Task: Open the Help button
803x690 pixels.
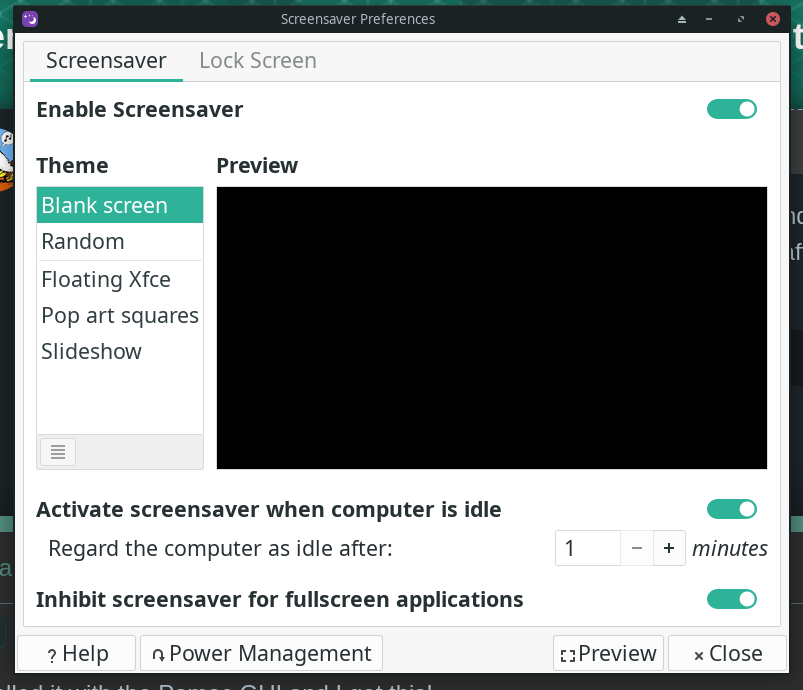Action: pos(77,654)
